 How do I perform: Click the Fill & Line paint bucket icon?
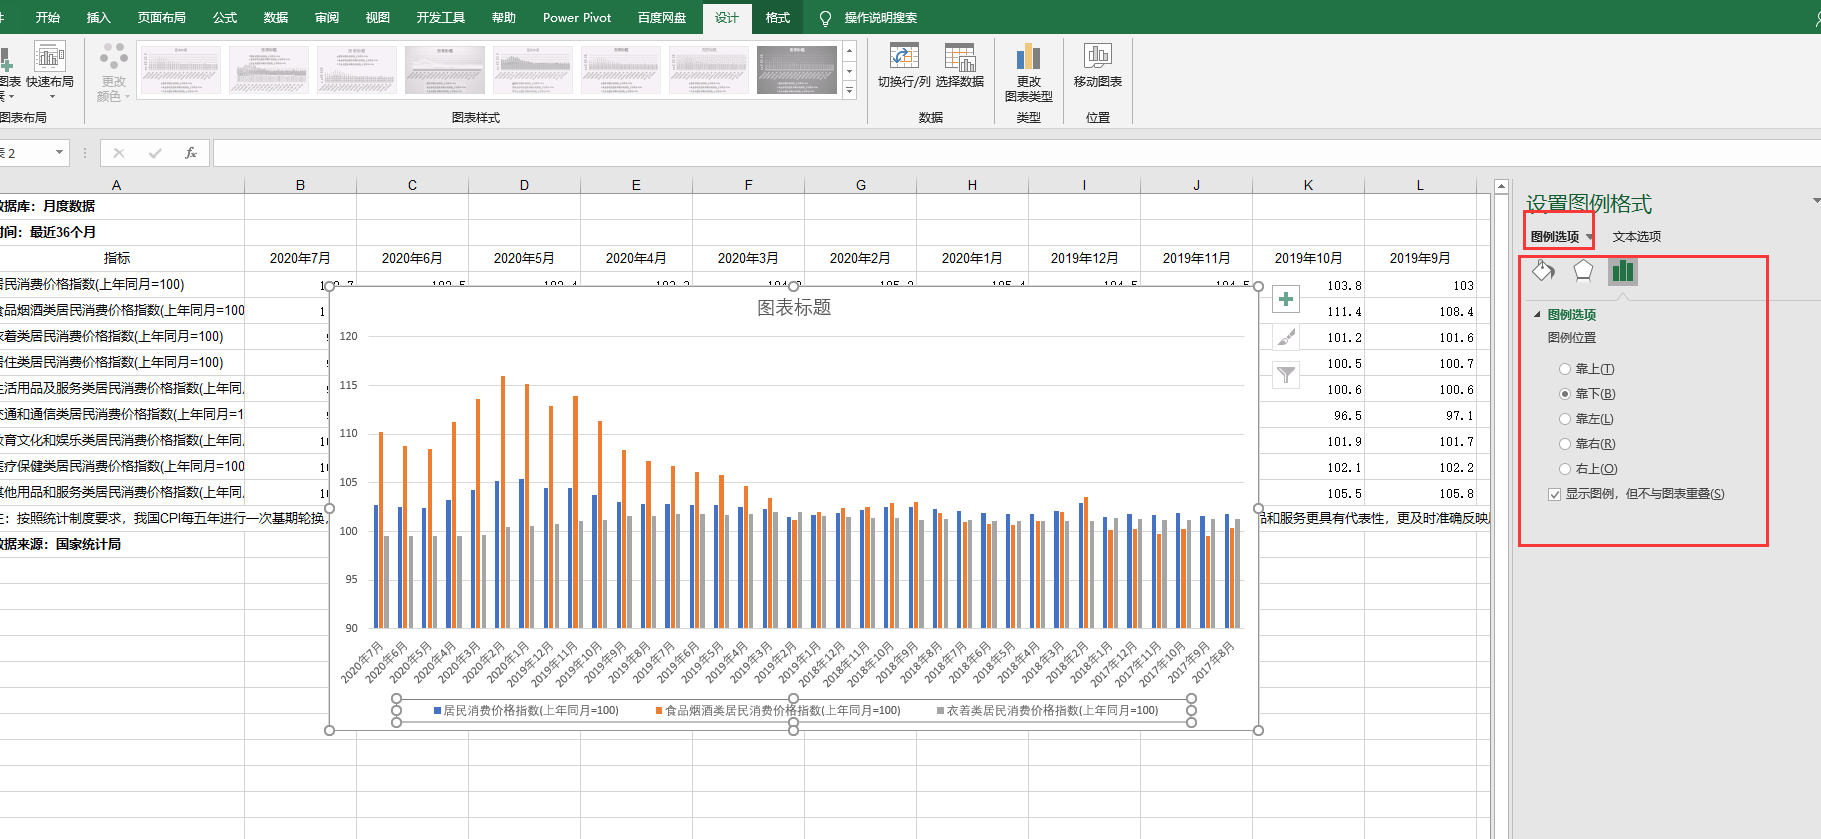point(1543,271)
